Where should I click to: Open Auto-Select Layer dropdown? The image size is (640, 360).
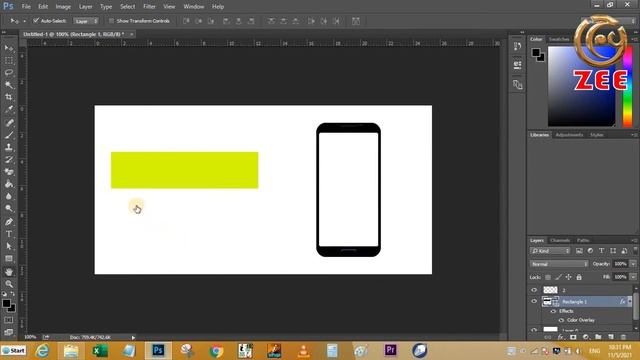[x=86, y=21]
